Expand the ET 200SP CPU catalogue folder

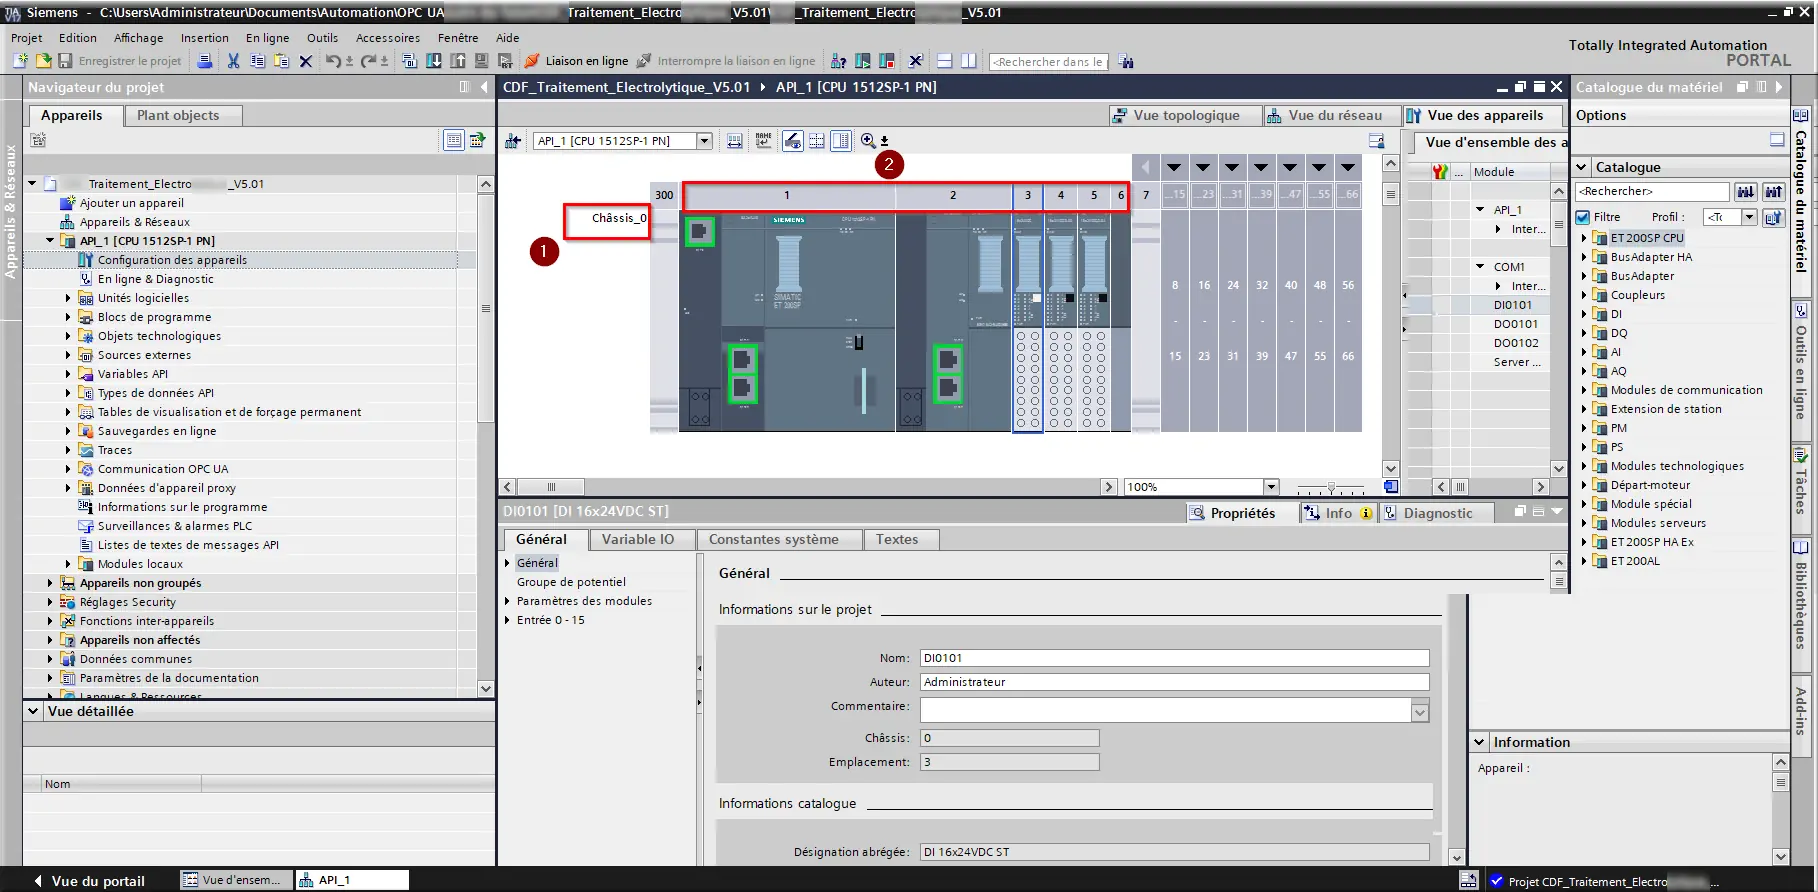pyautogui.click(x=1584, y=238)
